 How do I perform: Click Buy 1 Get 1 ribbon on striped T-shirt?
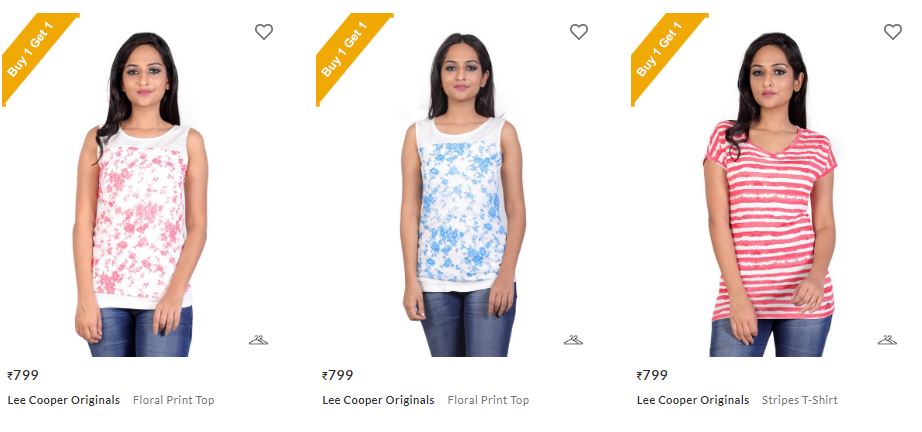point(662,52)
